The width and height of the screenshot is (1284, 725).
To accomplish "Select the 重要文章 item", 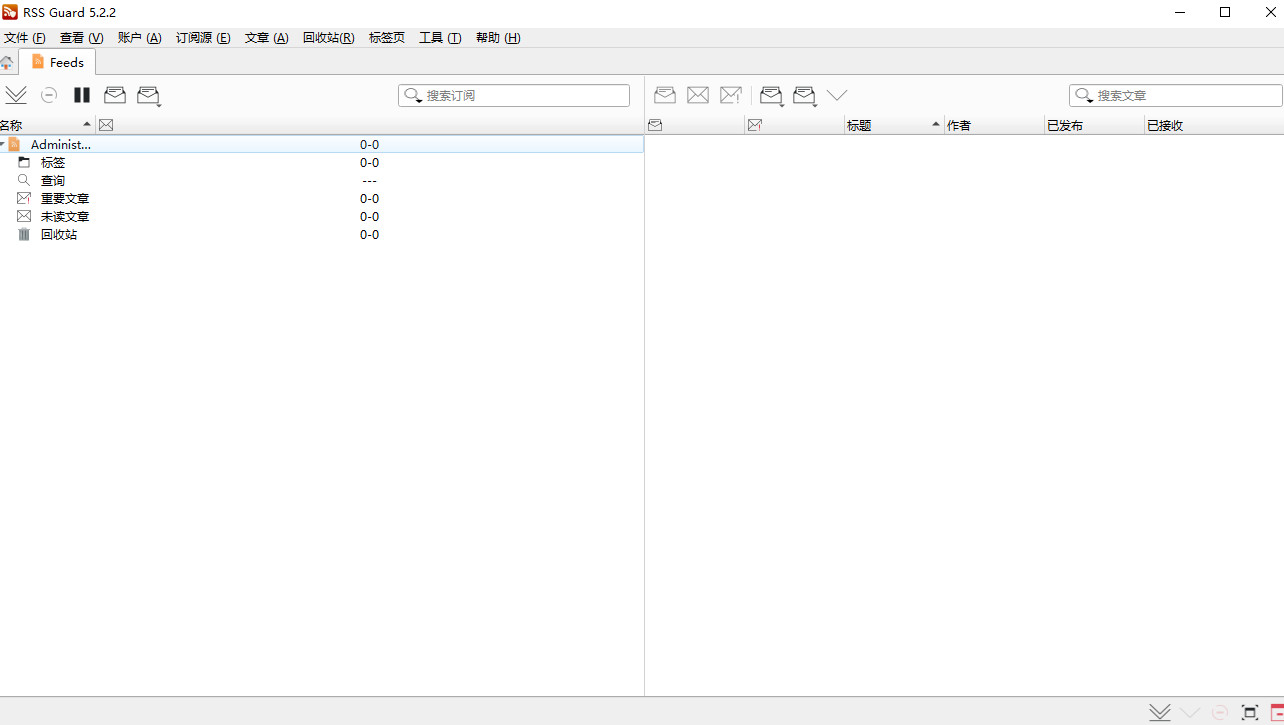I will (65, 199).
